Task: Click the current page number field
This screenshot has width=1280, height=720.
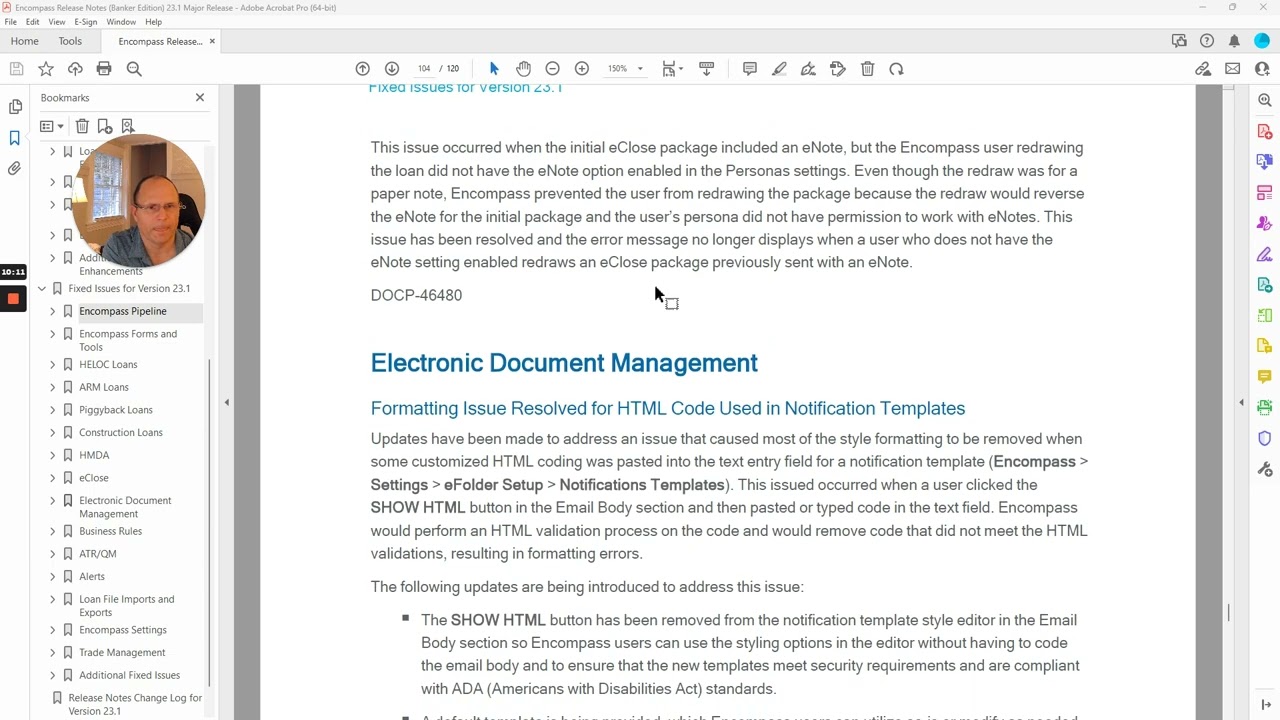Action: tap(424, 69)
